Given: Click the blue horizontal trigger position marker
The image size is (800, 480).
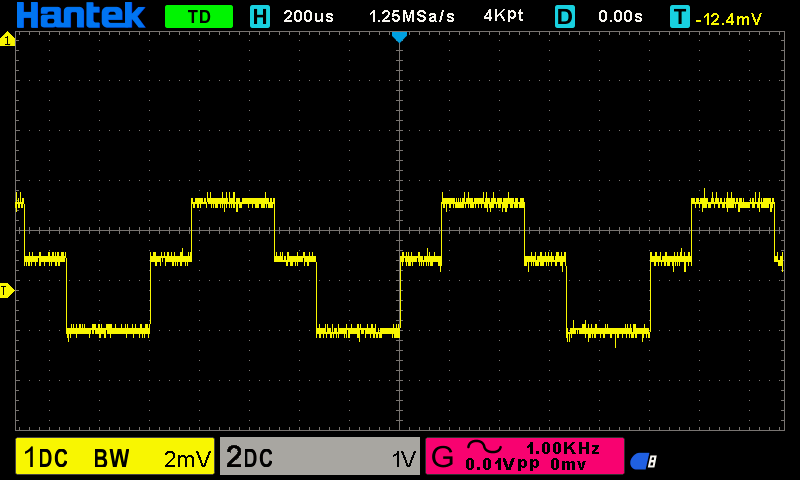Looking at the screenshot, I should 399,37.
